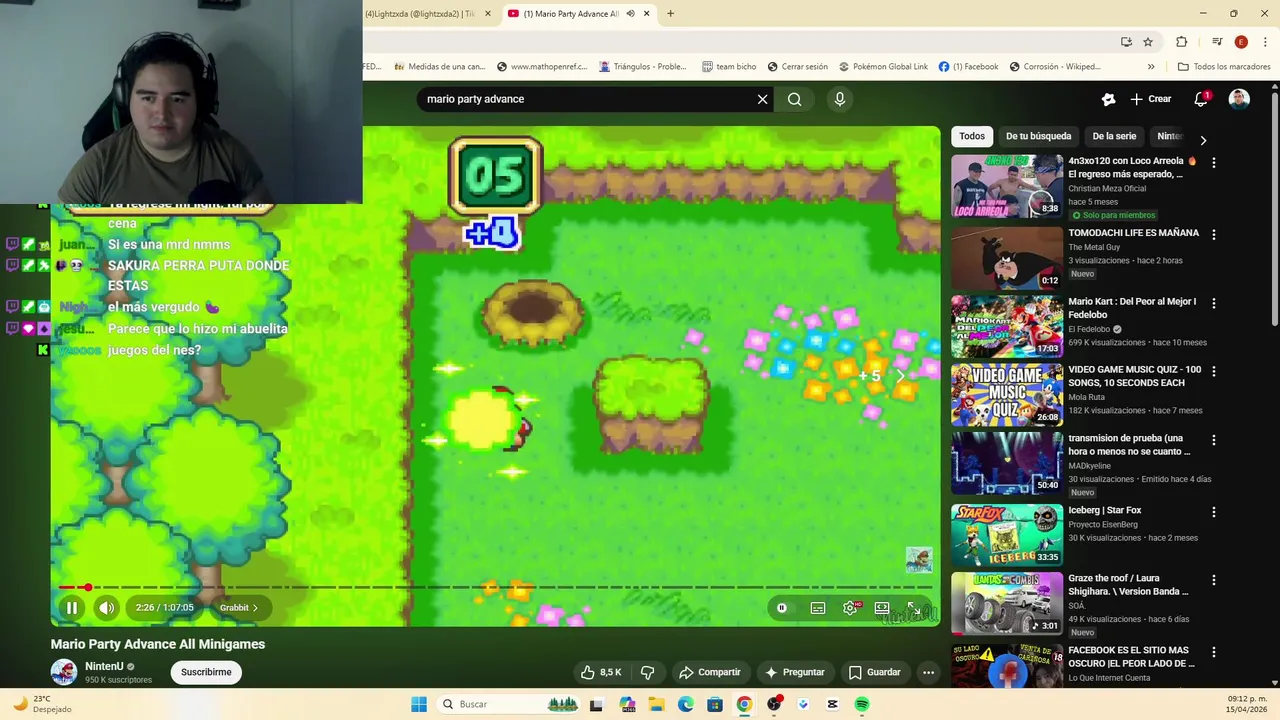Open options for Mario Kart Del Peor al Mejor
This screenshot has width=1280, height=720.
click(x=1214, y=303)
